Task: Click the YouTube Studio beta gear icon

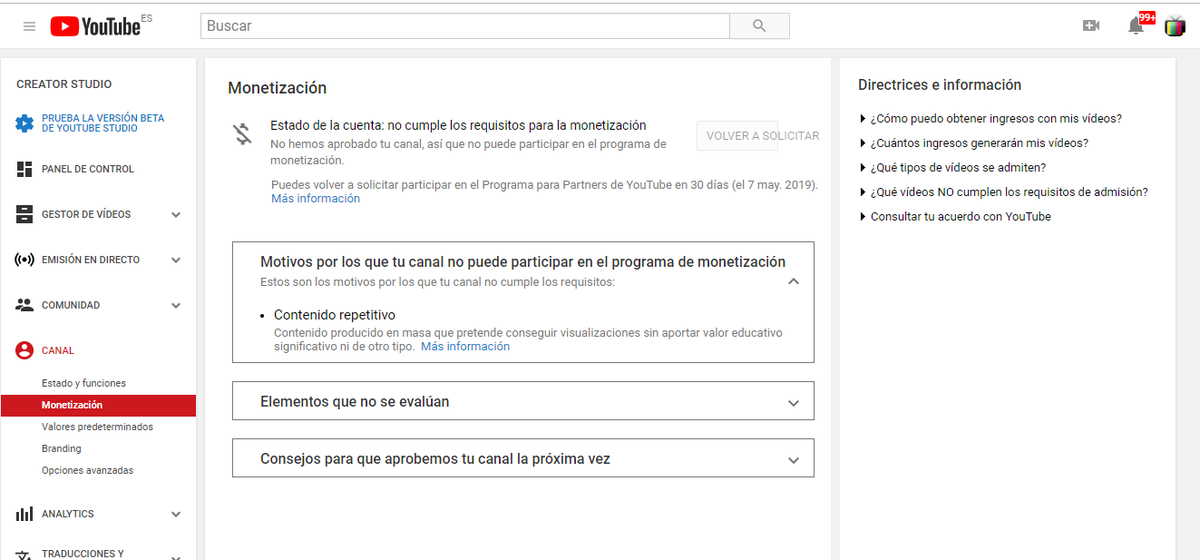Action: click(25, 124)
